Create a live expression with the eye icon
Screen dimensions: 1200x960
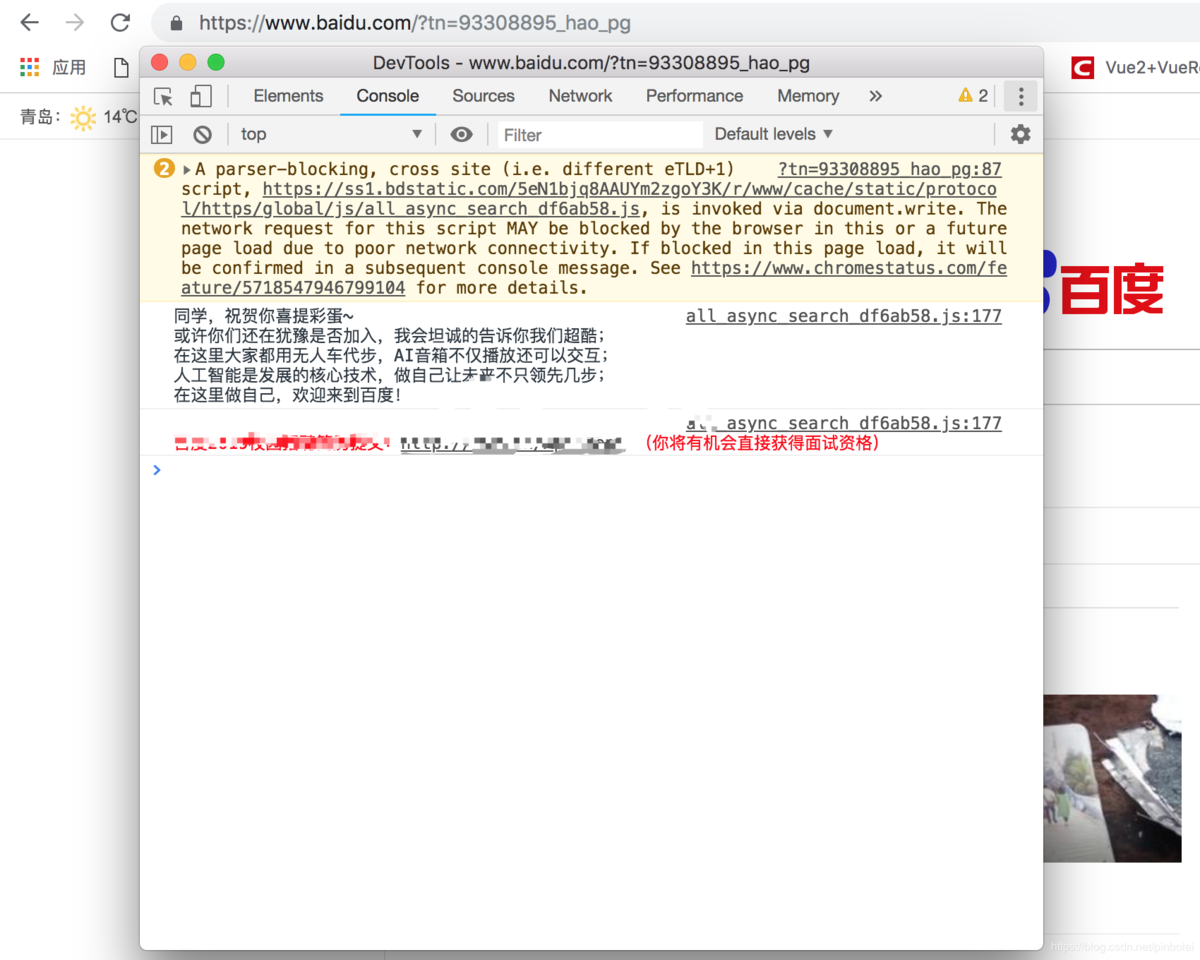pyautogui.click(x=461, y=134)
